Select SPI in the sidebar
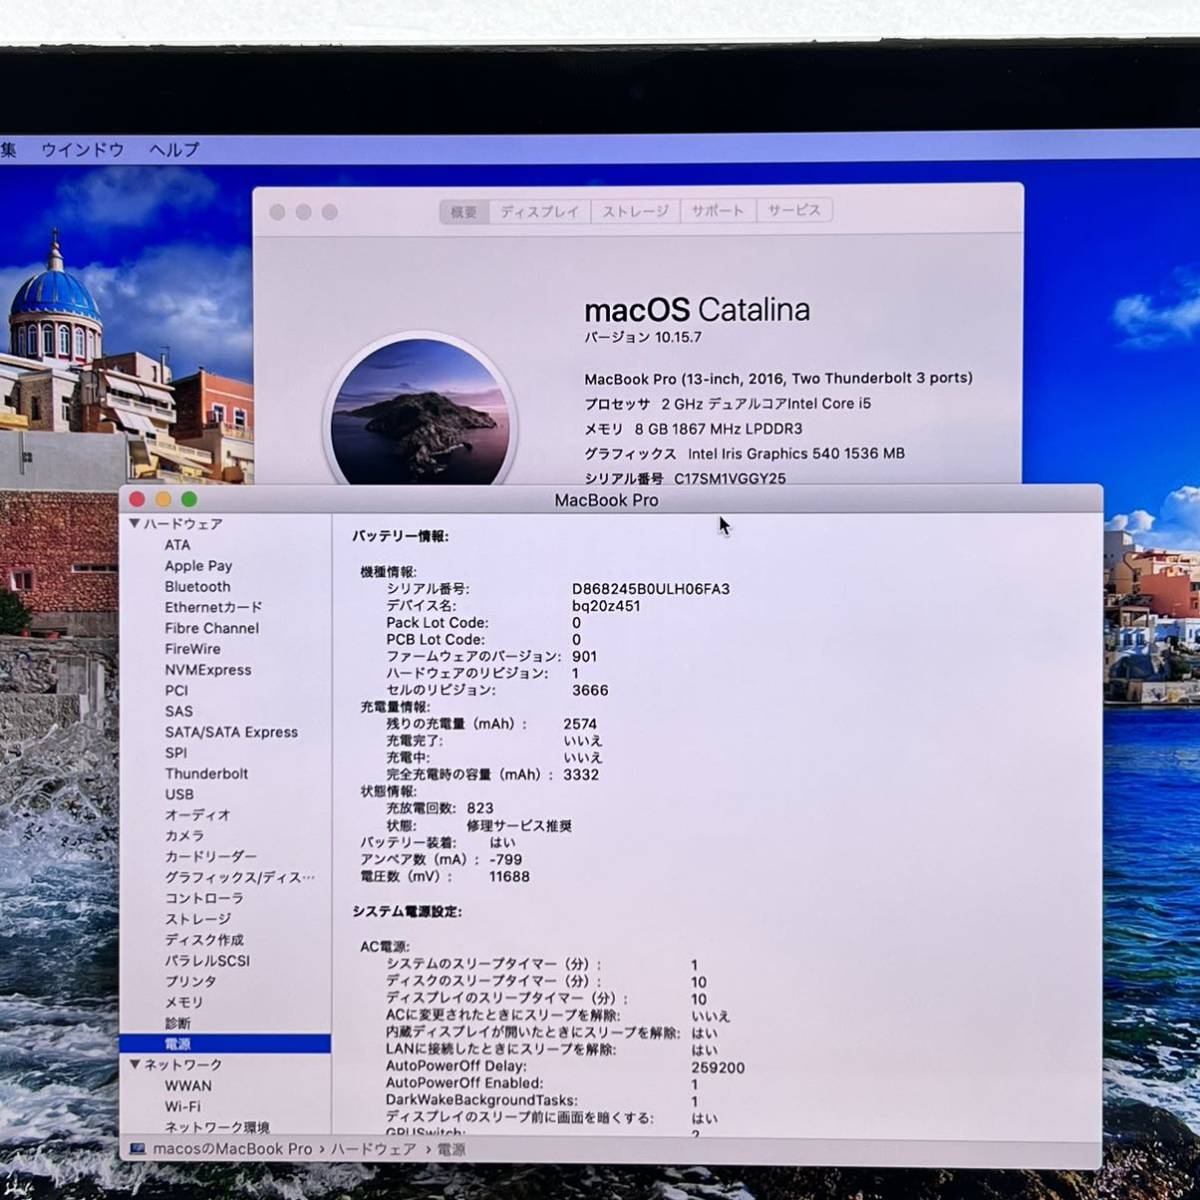 [x=176, y=753]
